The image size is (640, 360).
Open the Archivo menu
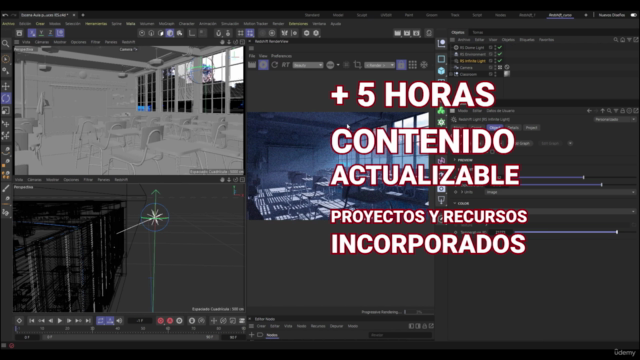[x=8, y=24]
